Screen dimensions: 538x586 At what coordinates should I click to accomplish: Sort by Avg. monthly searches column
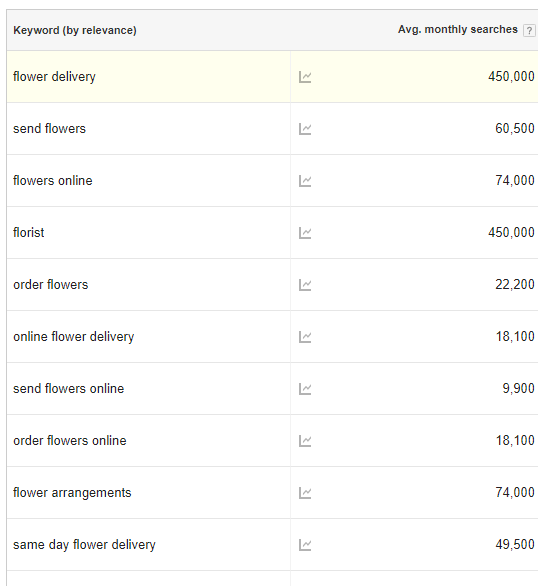[458, 29]
